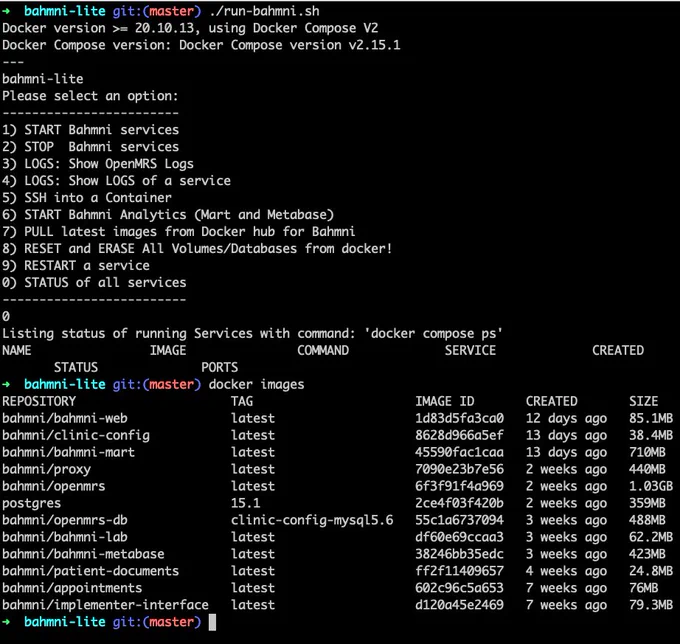This screenshot has width=680, height=644.
Task: Click the size value '24.8MB'
Action: point(651,571)
